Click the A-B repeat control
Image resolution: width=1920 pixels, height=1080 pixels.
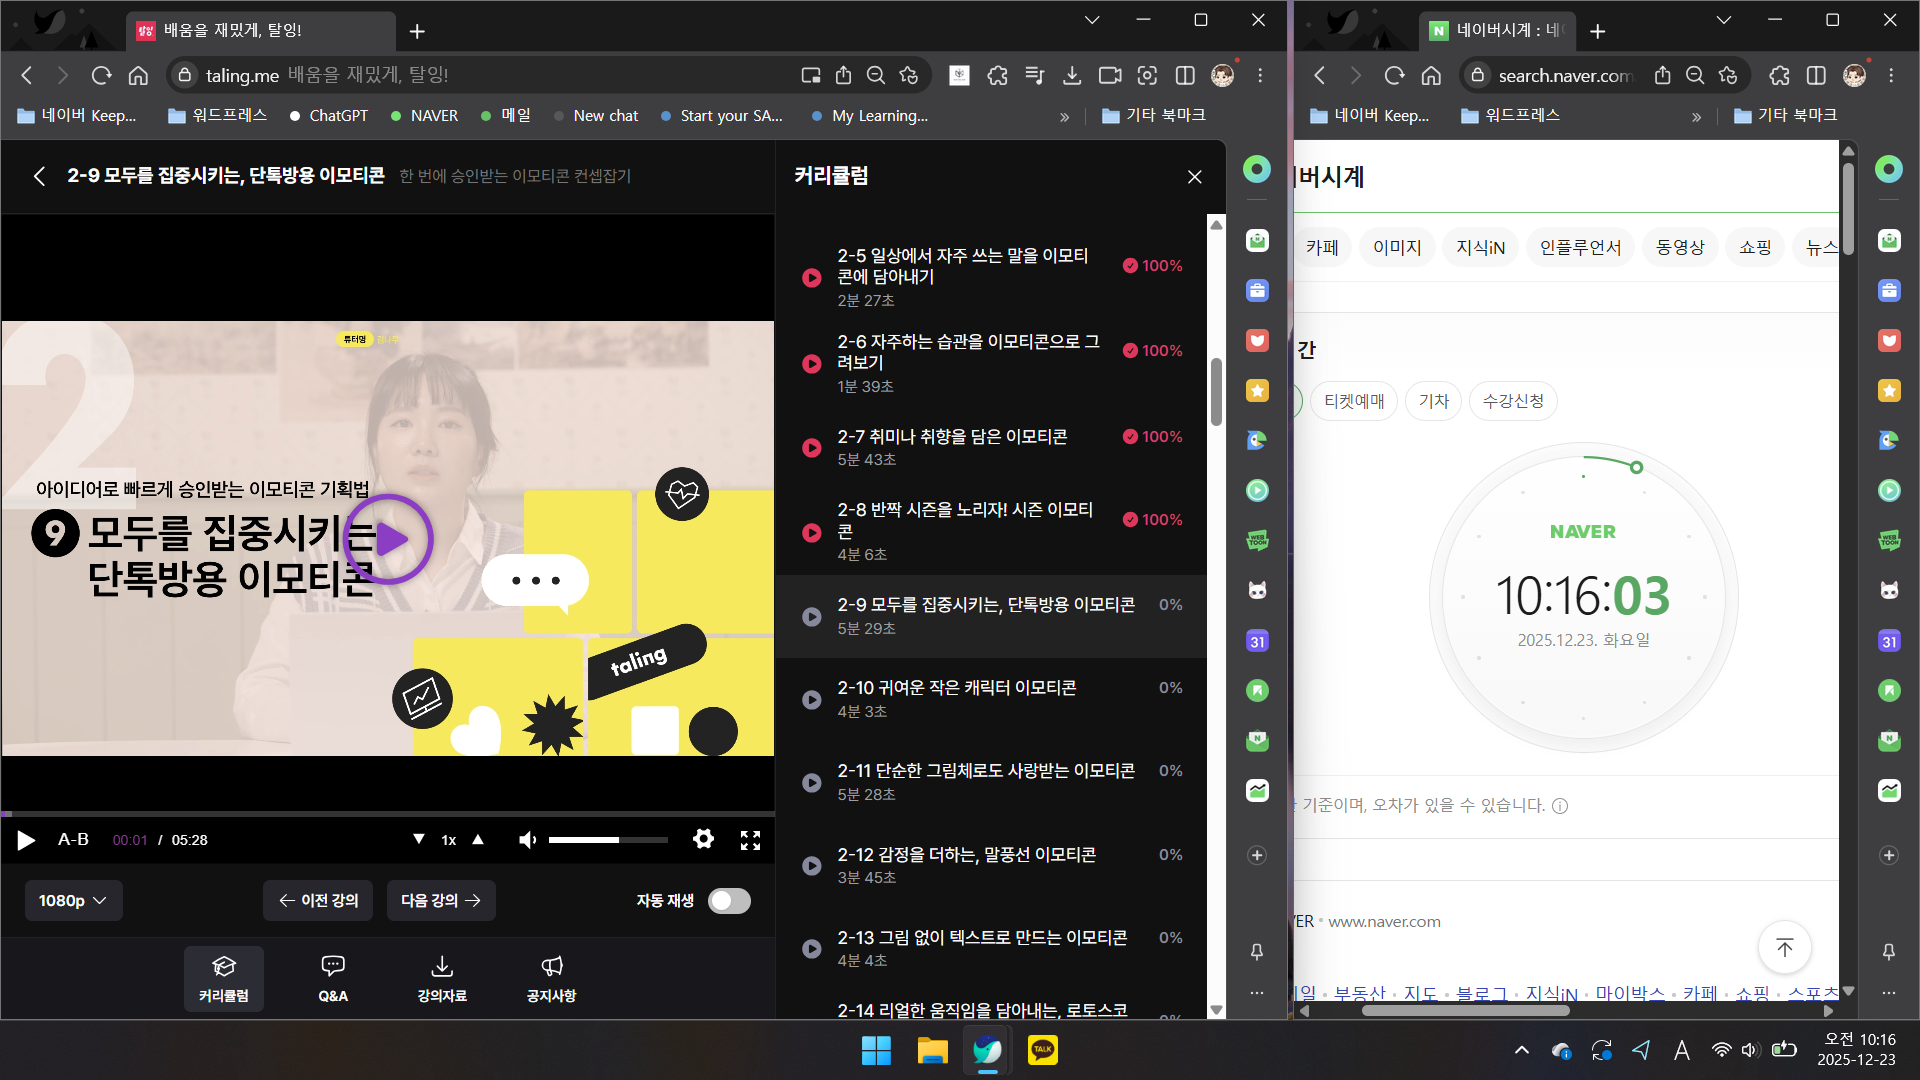73,840
